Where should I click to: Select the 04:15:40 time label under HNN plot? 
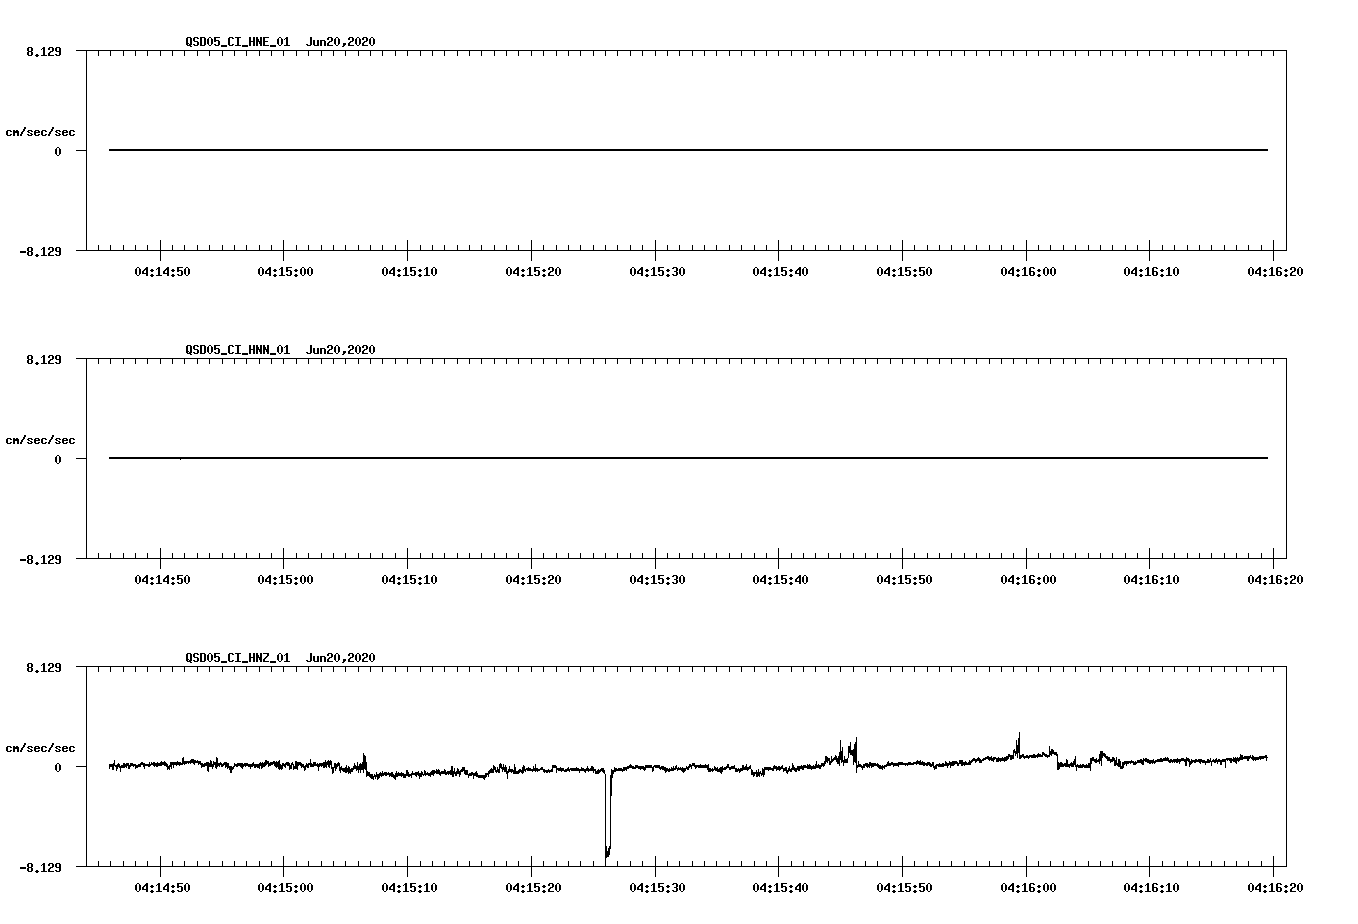coord(780,579)
